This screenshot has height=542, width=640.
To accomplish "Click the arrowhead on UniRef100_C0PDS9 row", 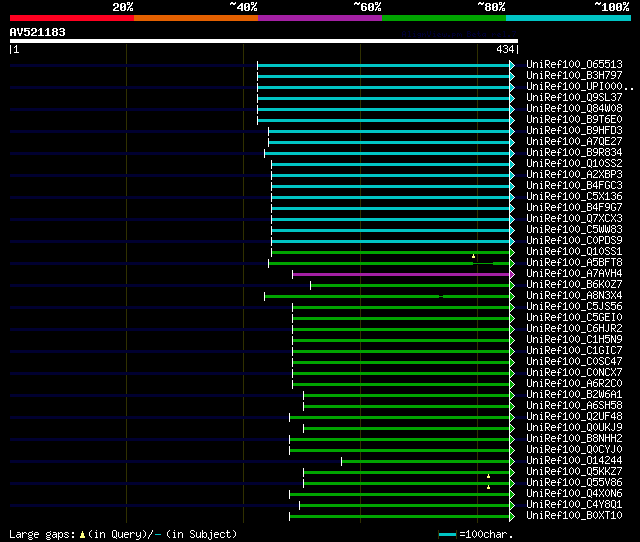I will (x=512, y=242).
